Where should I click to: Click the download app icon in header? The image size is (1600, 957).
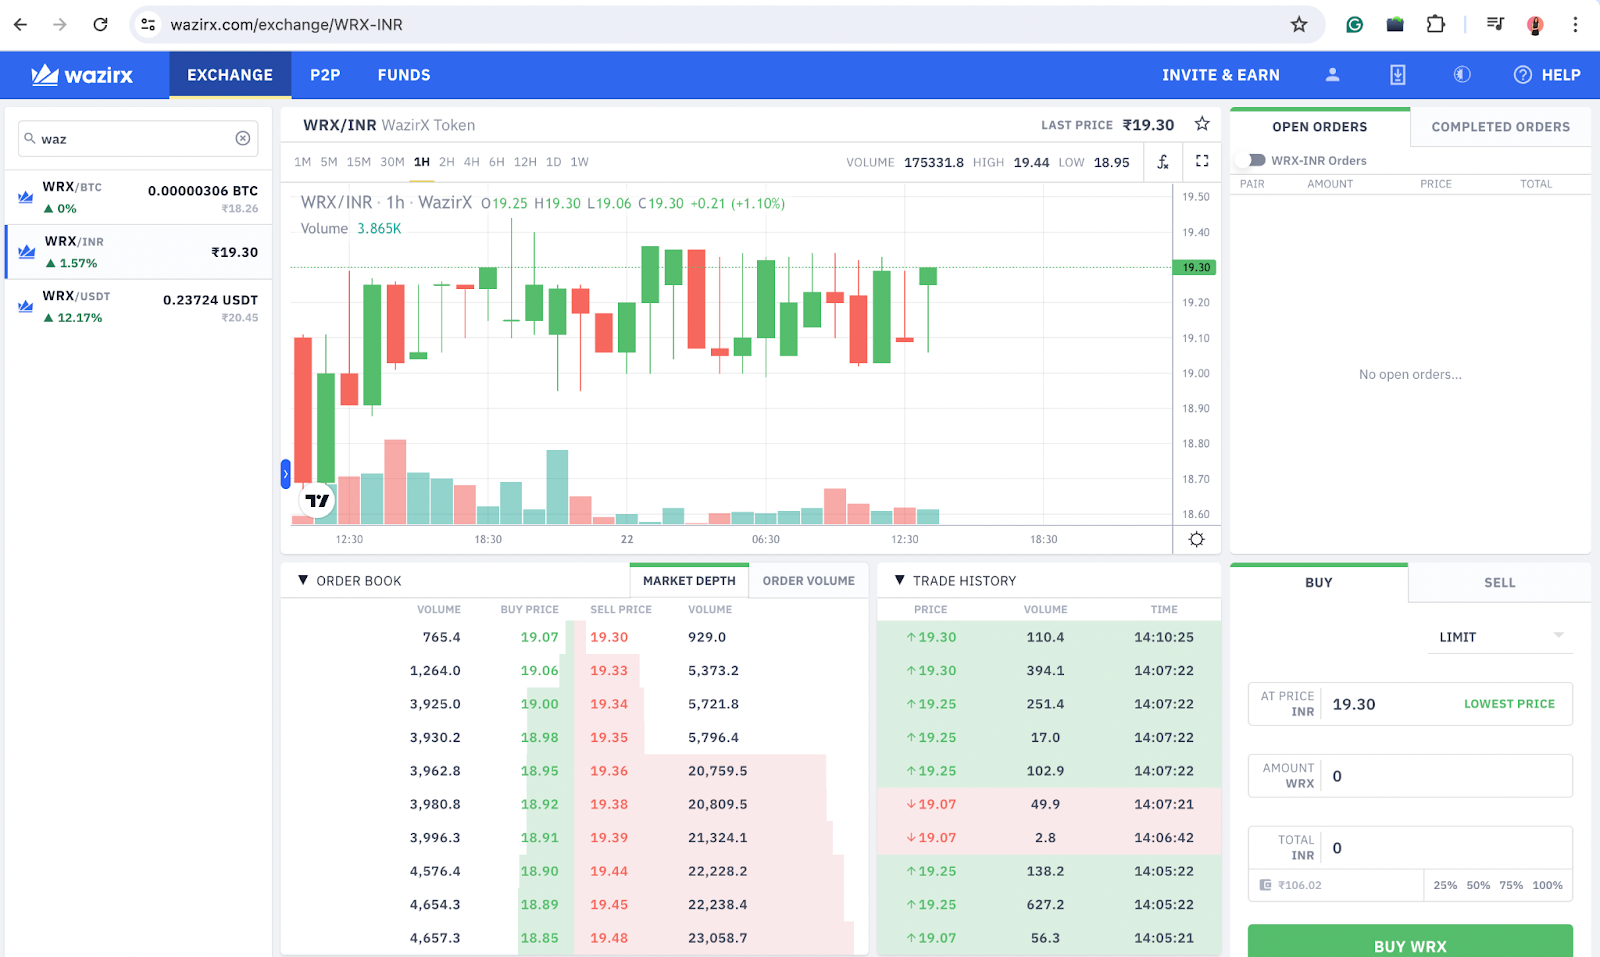[1398, 75]
